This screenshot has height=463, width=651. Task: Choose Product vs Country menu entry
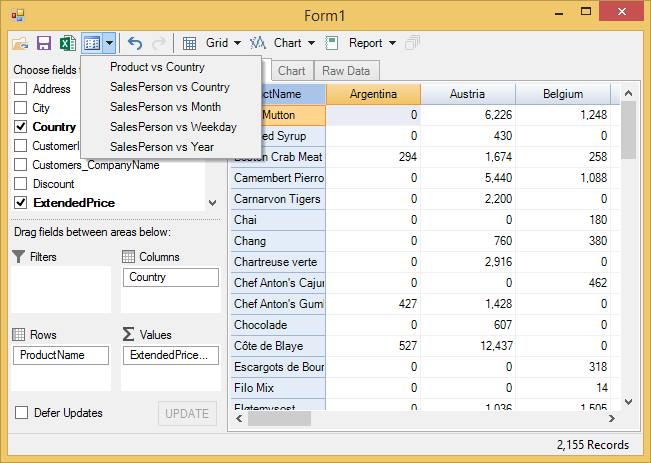[x=157, y=67]
